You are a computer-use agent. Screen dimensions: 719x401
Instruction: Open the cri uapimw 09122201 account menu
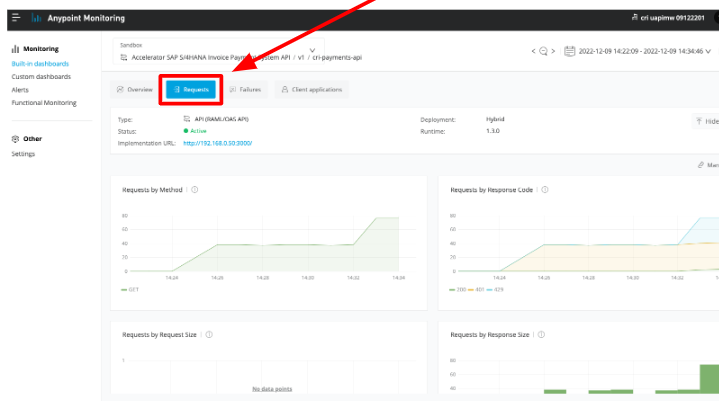pyautogui.click(x=668, y=18)
